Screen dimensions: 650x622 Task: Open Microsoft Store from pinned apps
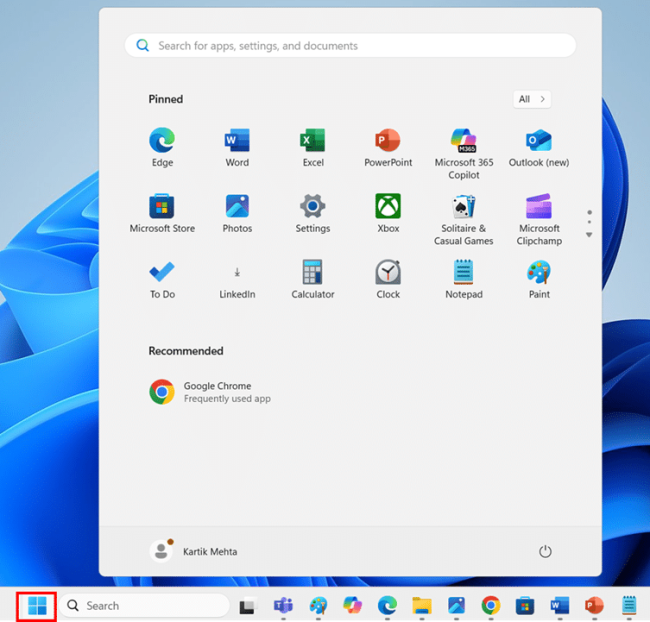click(162, 213)
